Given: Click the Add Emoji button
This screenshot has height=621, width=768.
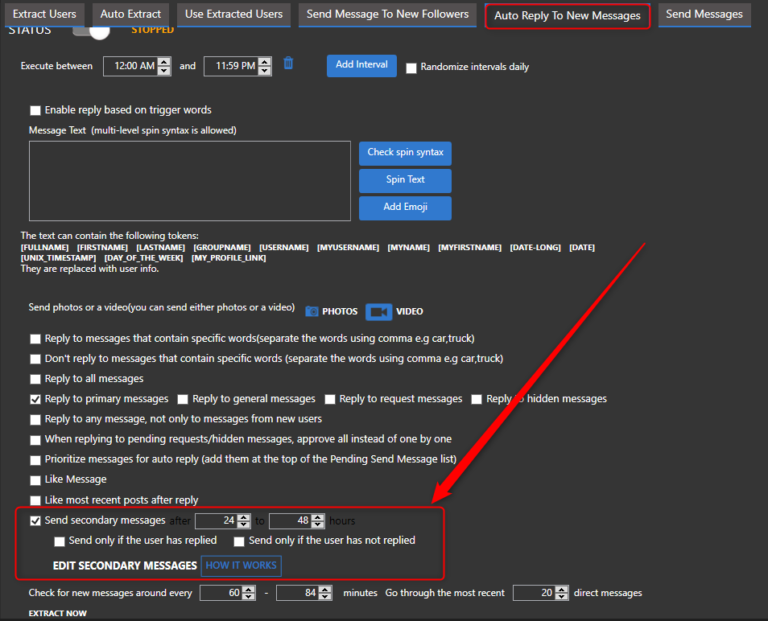Looking at the screenshot, I should (x=405, y=208).
